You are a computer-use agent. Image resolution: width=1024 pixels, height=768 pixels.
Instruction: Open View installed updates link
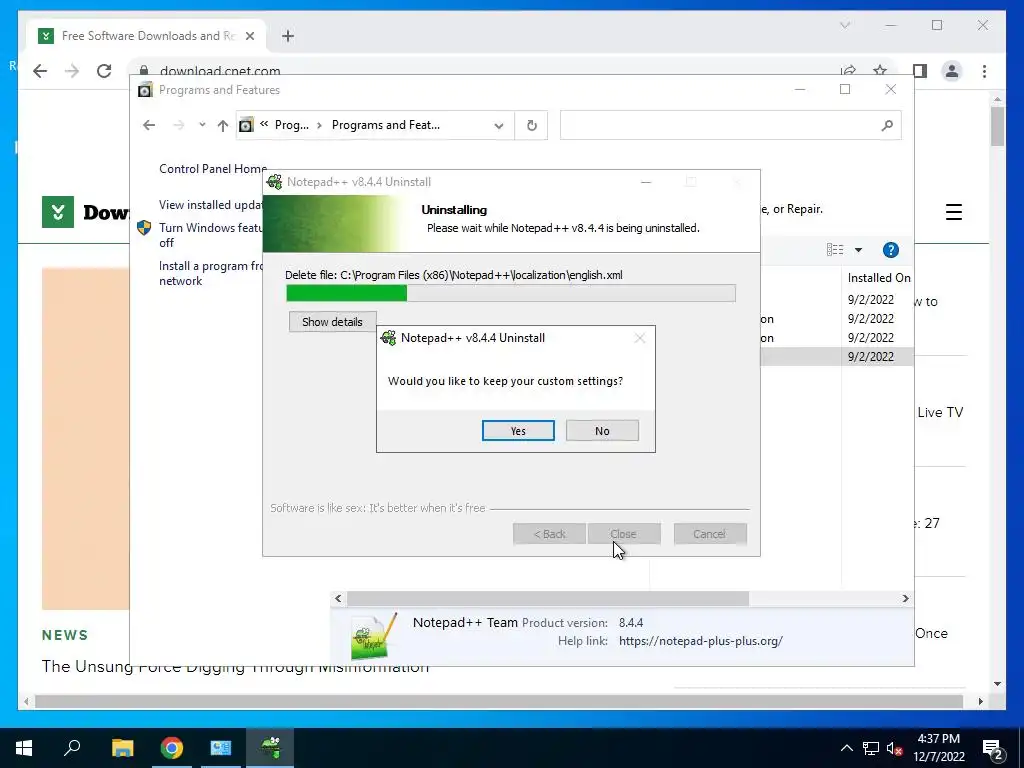click(x=210, y=205)
